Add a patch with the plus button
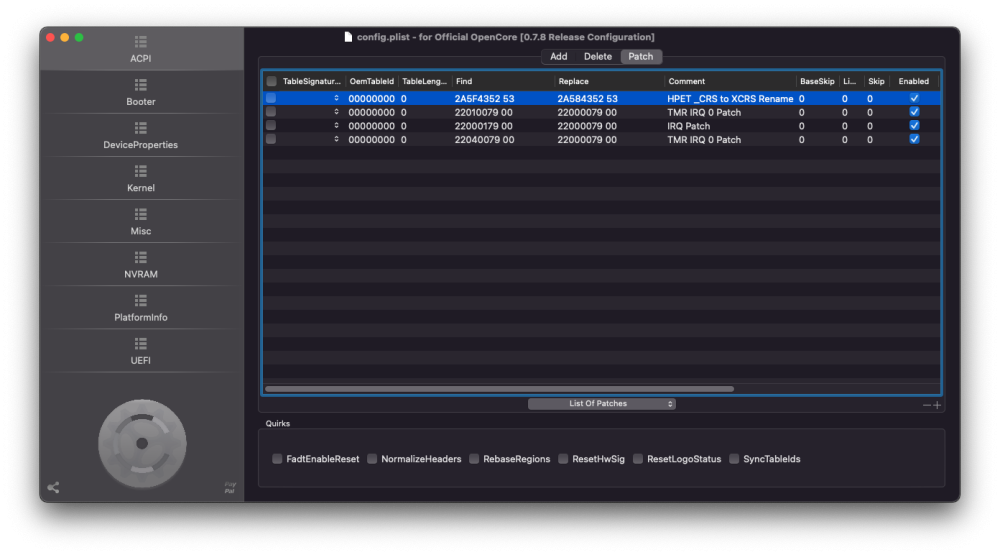Viewport: 1000px width, 555px height. tap(937, 405)
